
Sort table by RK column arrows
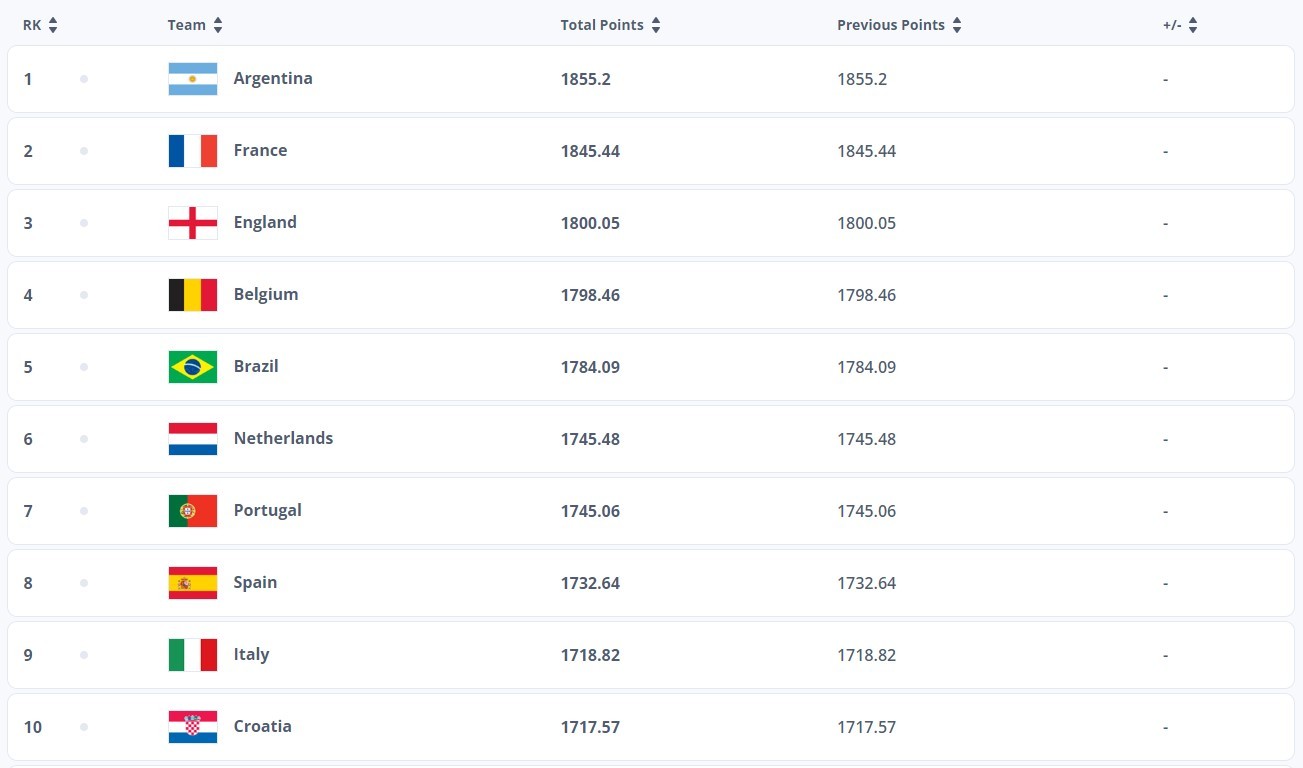(x=53, y=26)
